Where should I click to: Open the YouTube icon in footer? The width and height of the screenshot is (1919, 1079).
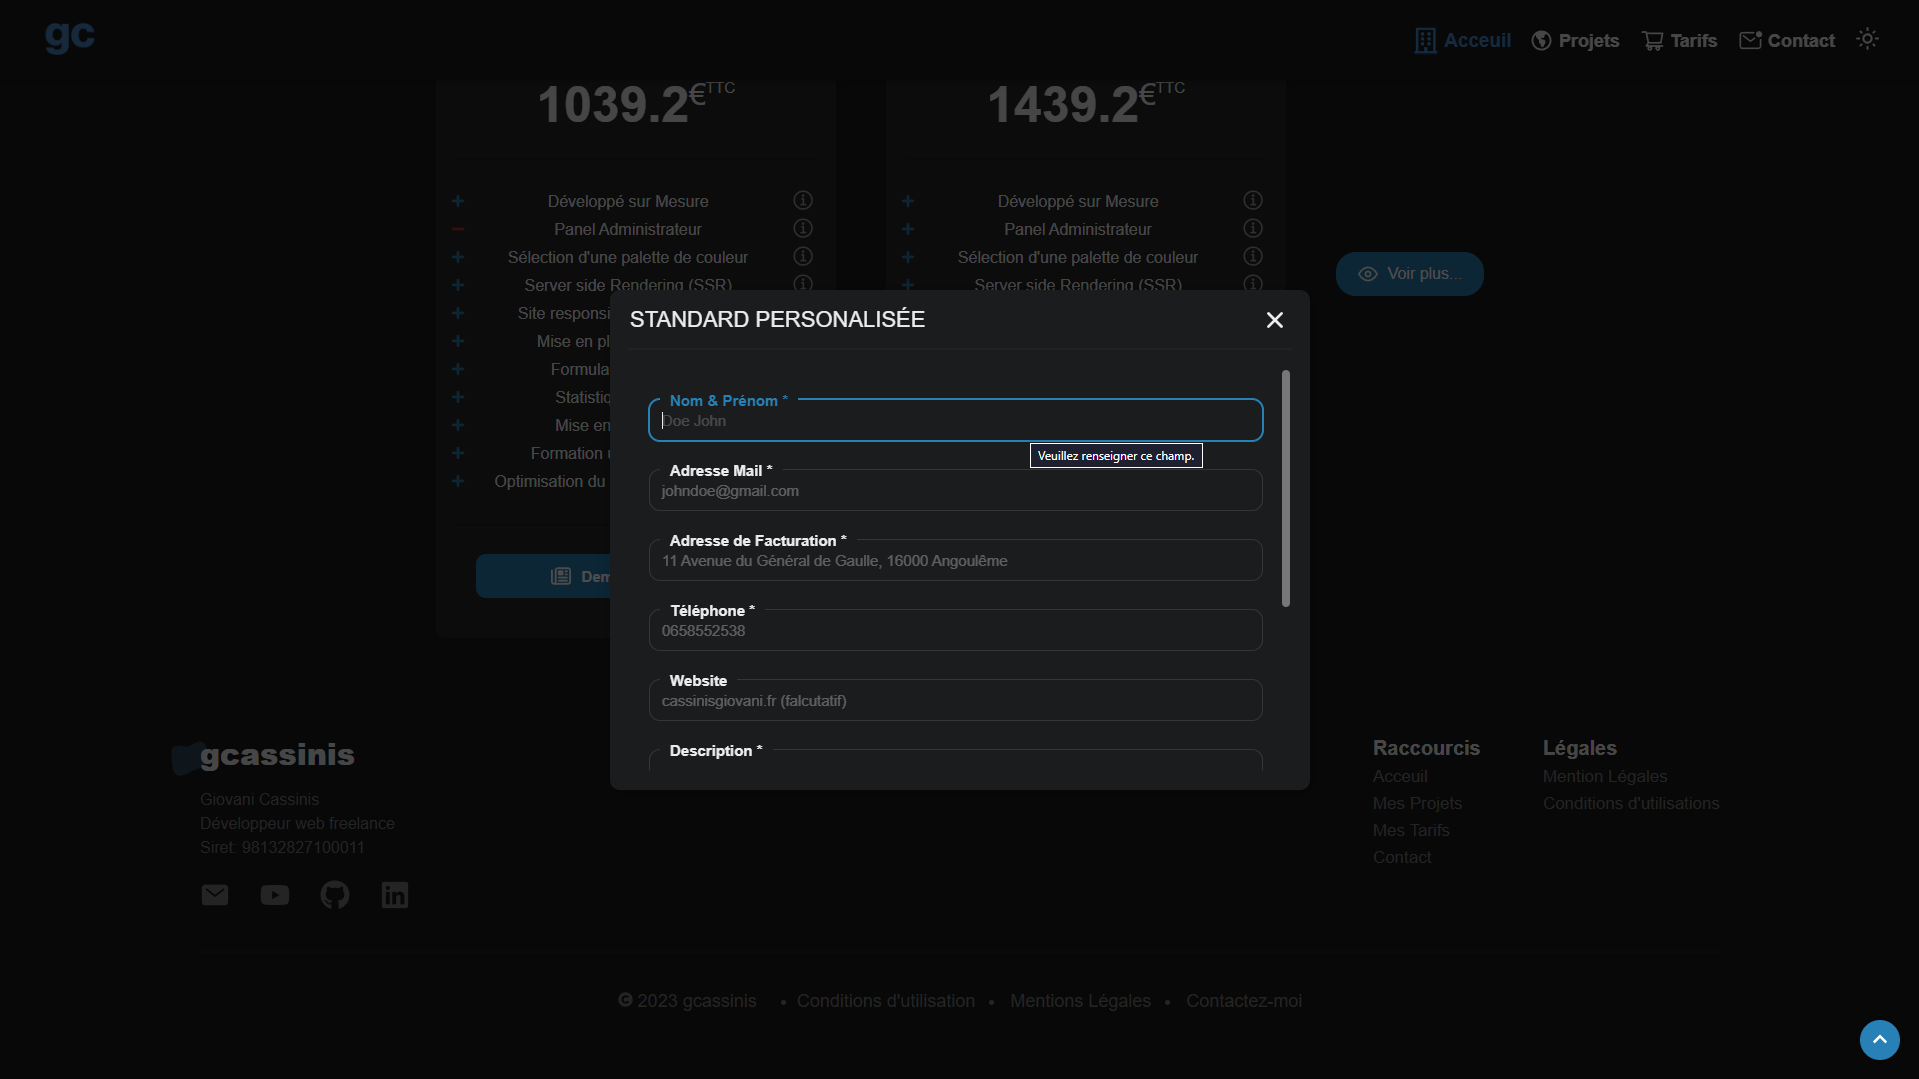275,895
